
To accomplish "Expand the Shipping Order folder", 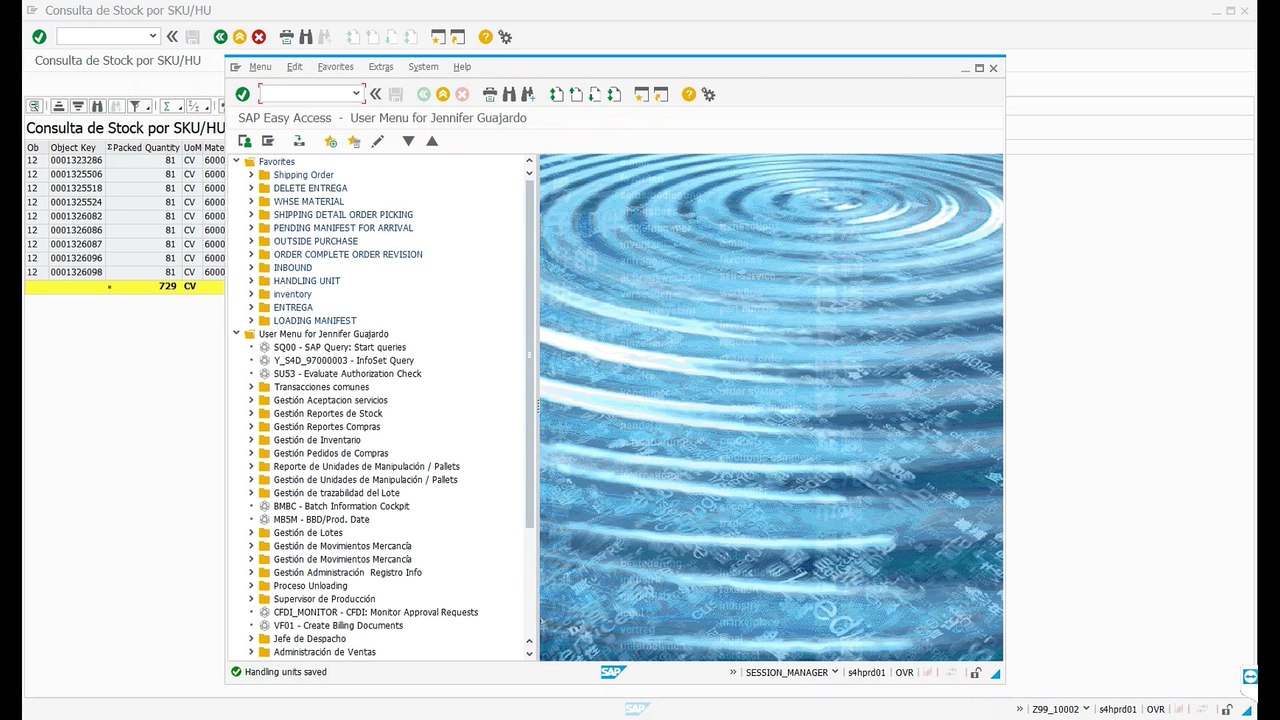I will pyautogui.click(x=251, y=175).
